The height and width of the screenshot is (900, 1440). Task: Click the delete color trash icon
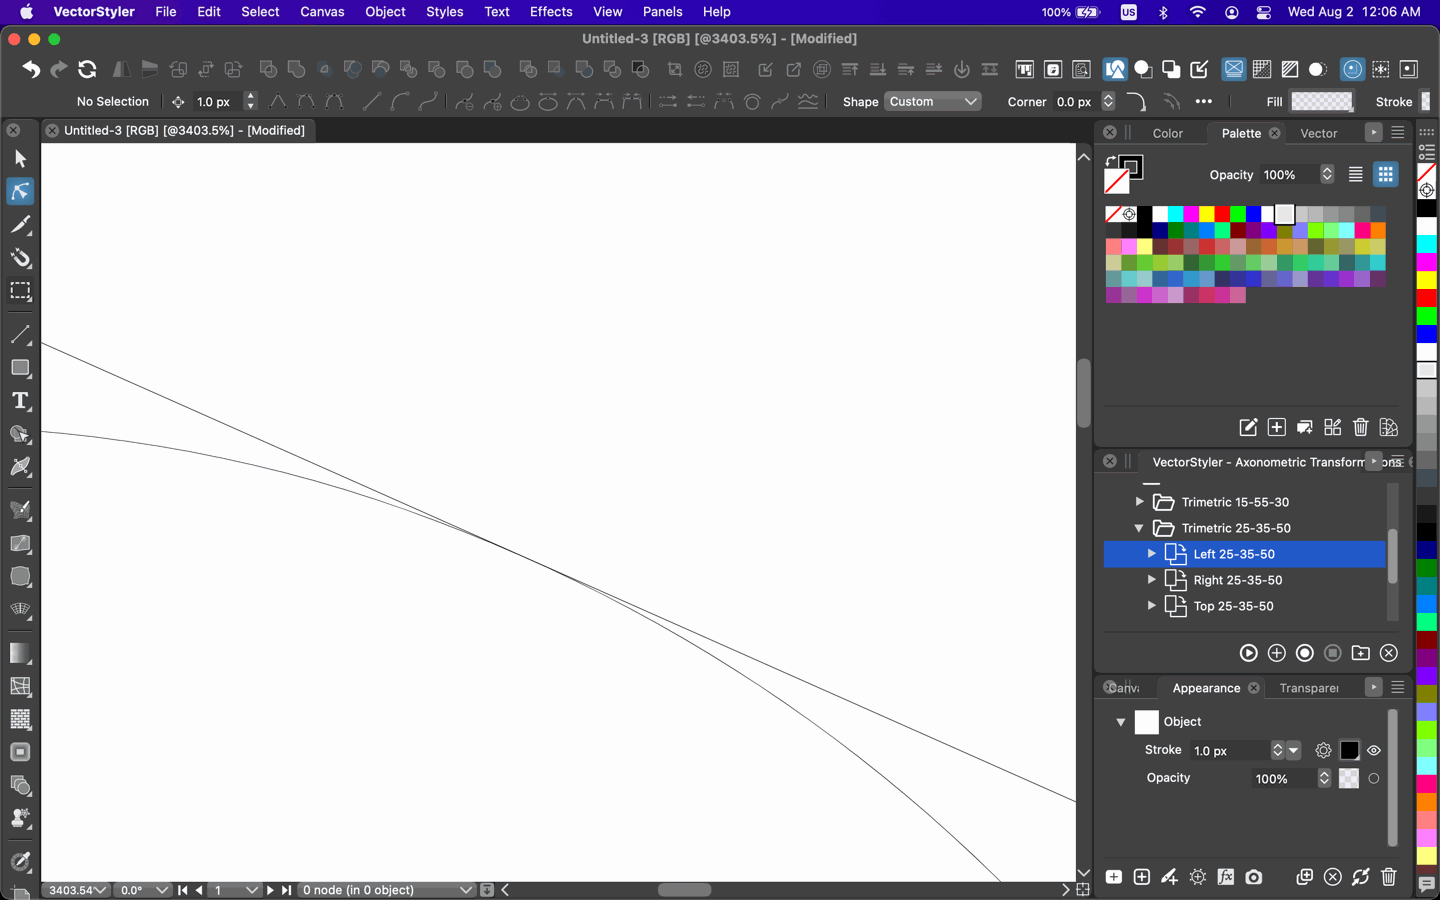click(x=1360, y=428)
